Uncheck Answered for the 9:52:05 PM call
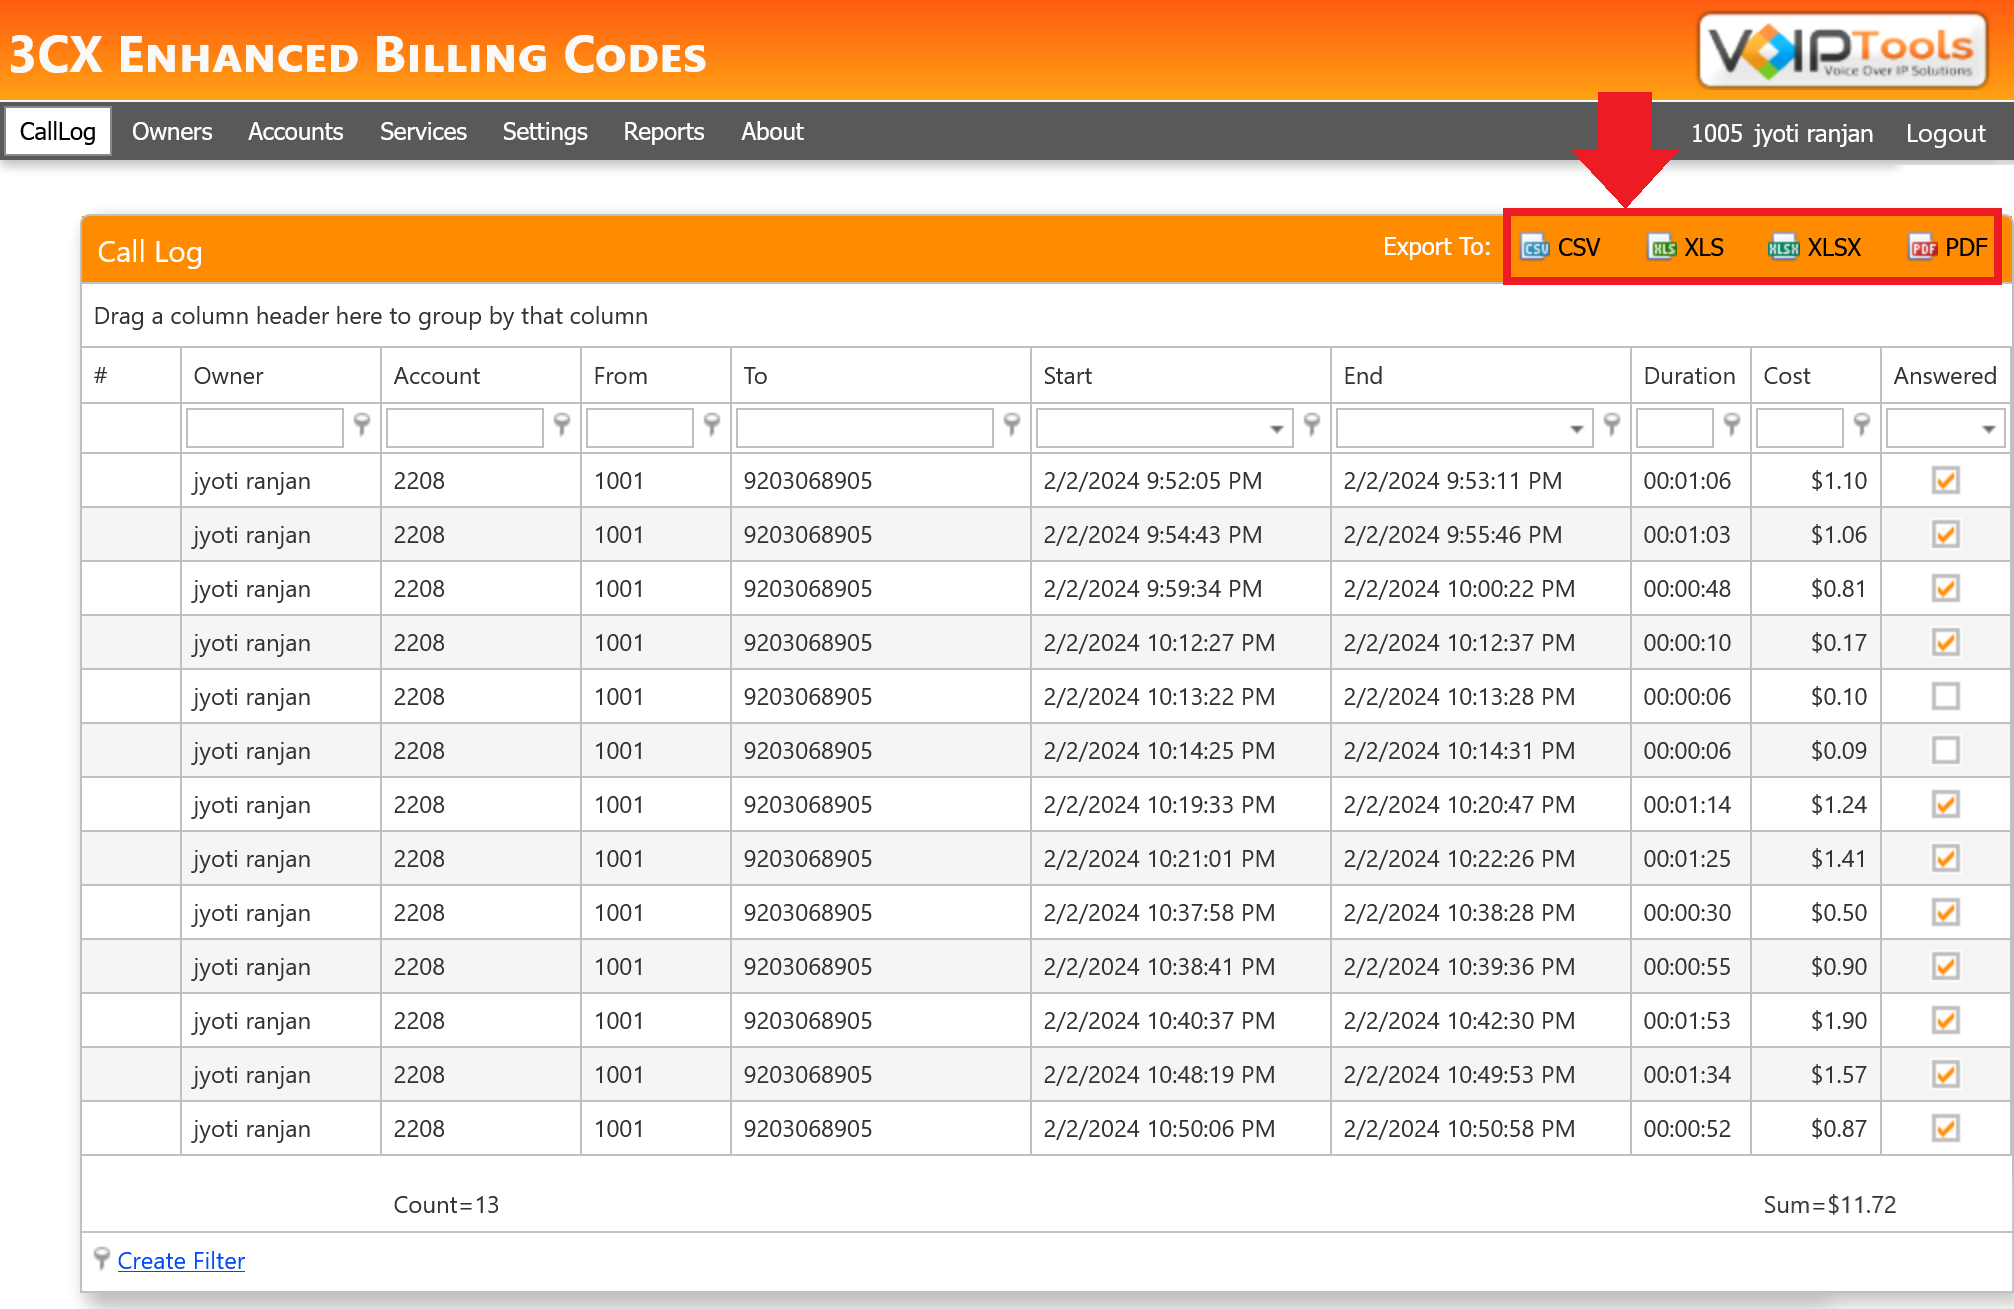Image resolution: width=2014 pixels, height=1309 pixels. click(1945, 481)
